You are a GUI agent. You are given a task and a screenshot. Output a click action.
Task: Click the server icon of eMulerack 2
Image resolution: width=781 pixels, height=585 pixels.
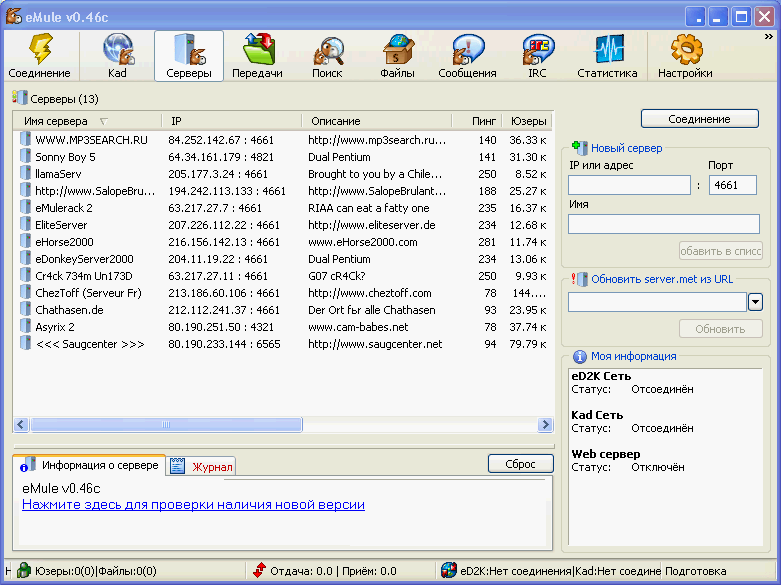pyautogui.click(x=25, y=207)
